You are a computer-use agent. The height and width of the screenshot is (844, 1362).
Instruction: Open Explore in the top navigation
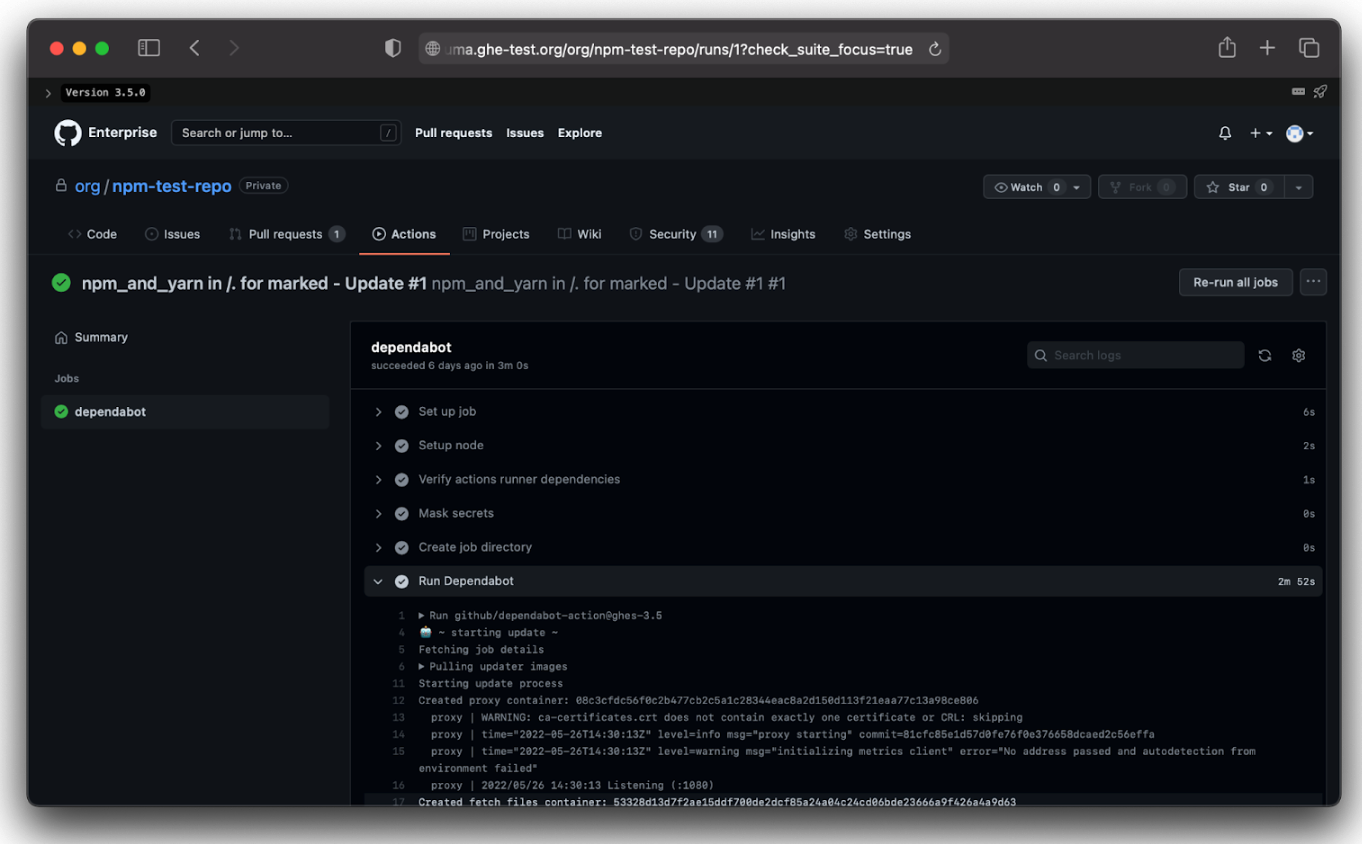tap(580, 133)
